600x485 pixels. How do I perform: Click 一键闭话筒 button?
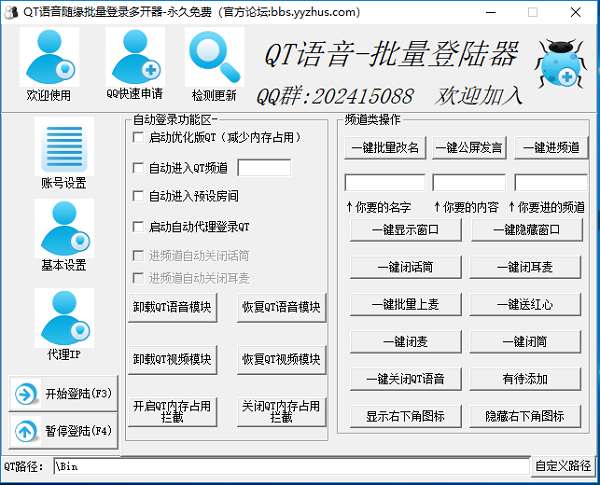point(406,267)
